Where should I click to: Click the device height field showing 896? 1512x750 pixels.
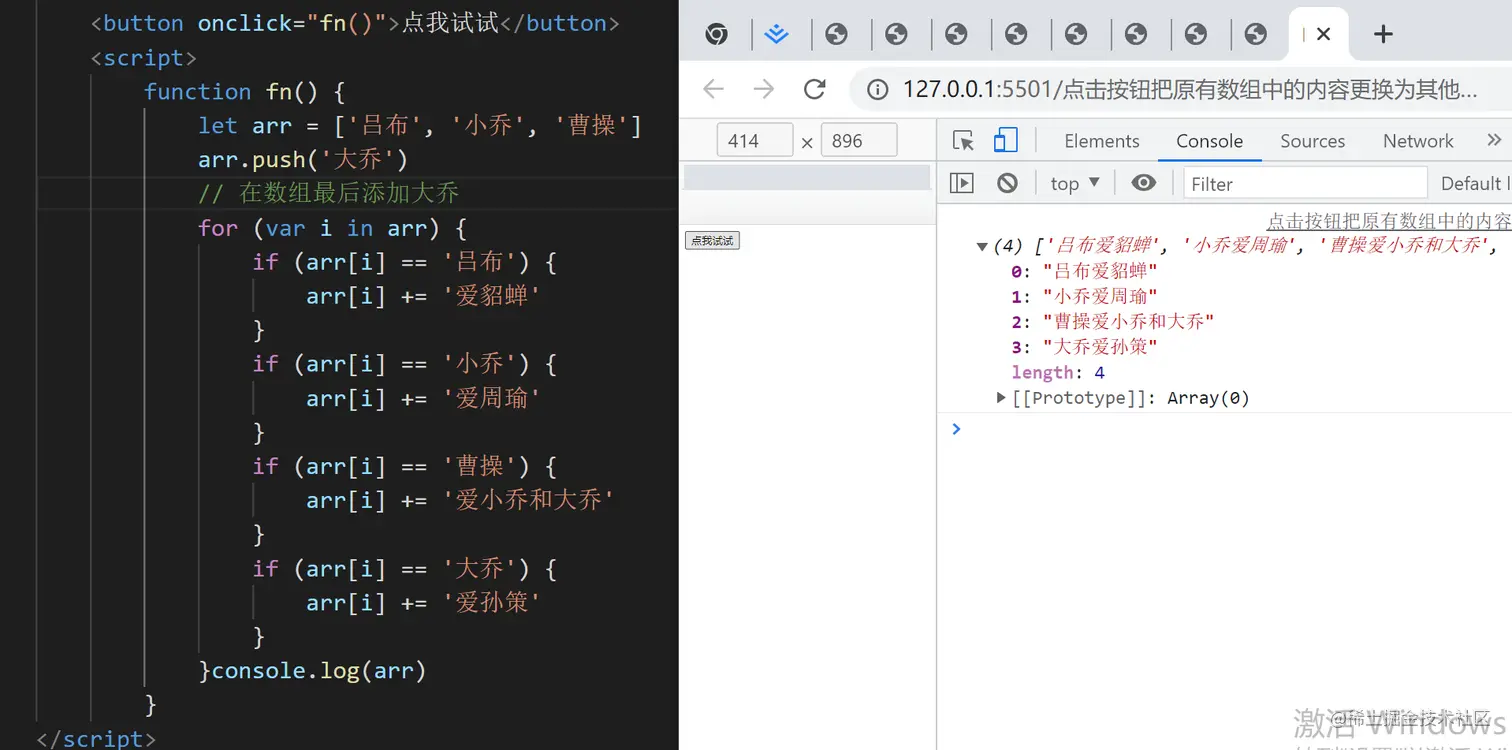[x=859, y=141]
